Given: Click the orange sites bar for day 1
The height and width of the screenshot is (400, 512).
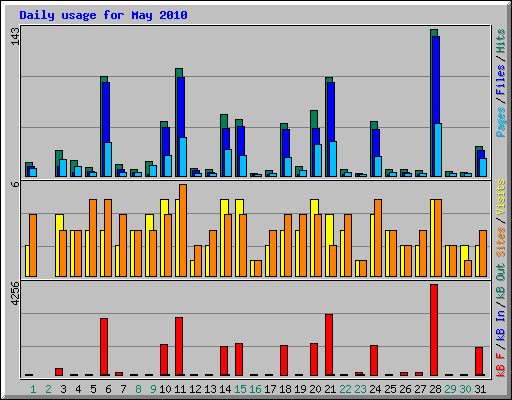Looking at the screenshot, I should tap(33, 245).
